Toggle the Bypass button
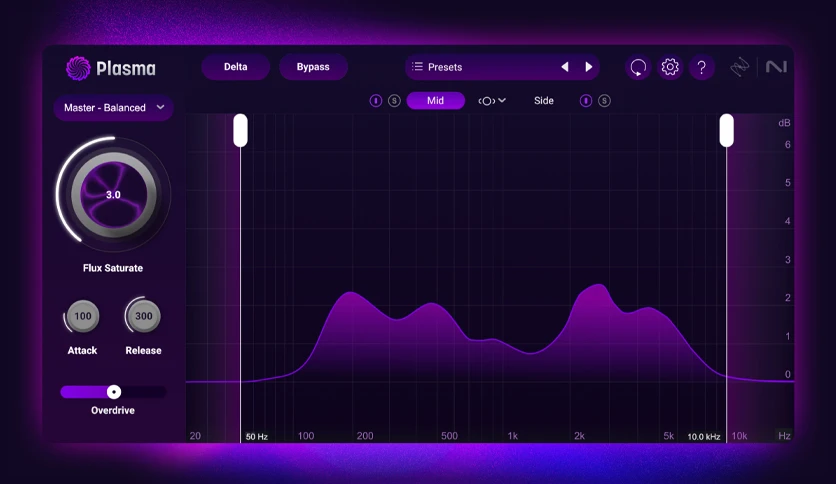 [313, 67]
